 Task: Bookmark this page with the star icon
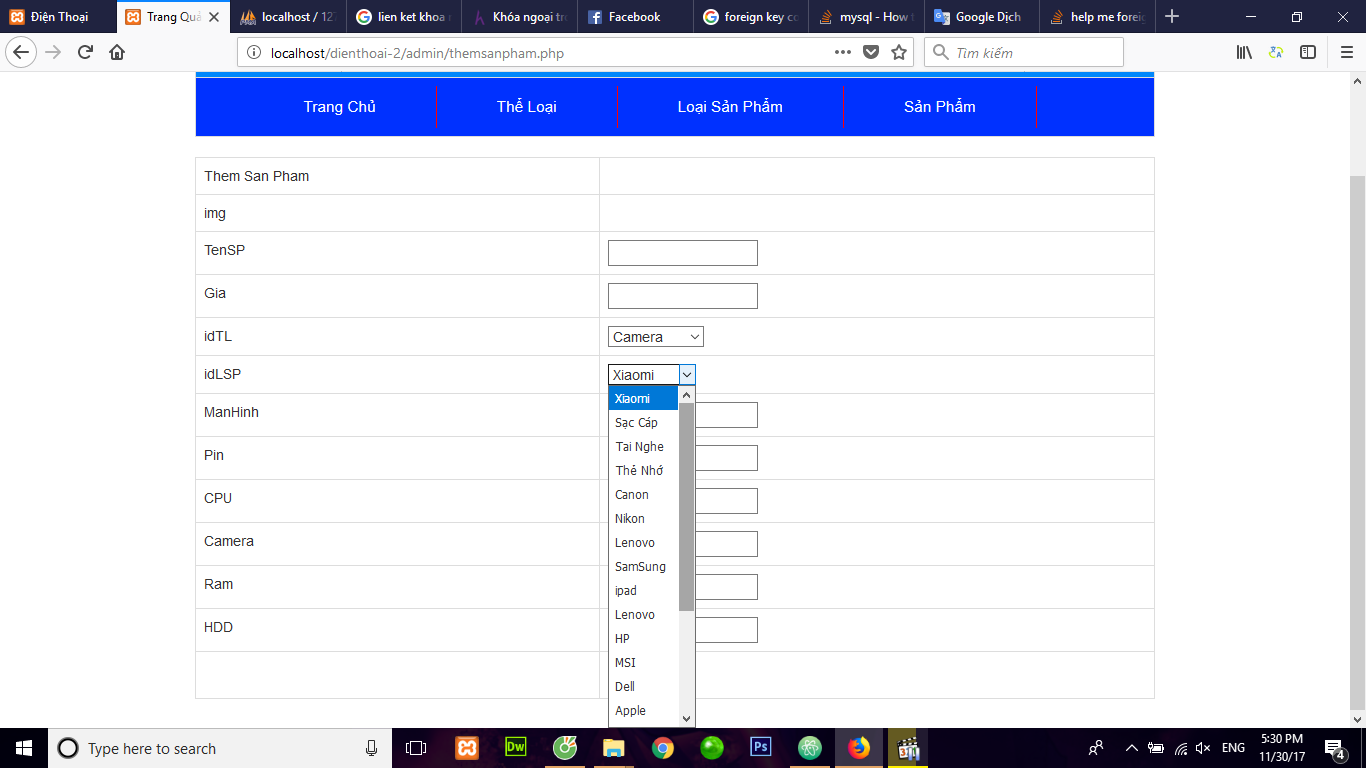pos(899,53)
